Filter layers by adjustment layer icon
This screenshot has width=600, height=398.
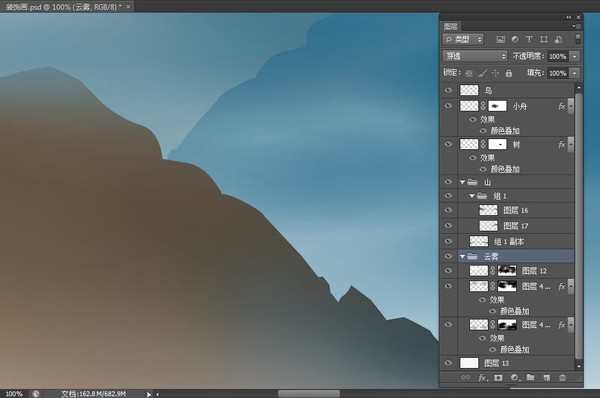point(515,39)
